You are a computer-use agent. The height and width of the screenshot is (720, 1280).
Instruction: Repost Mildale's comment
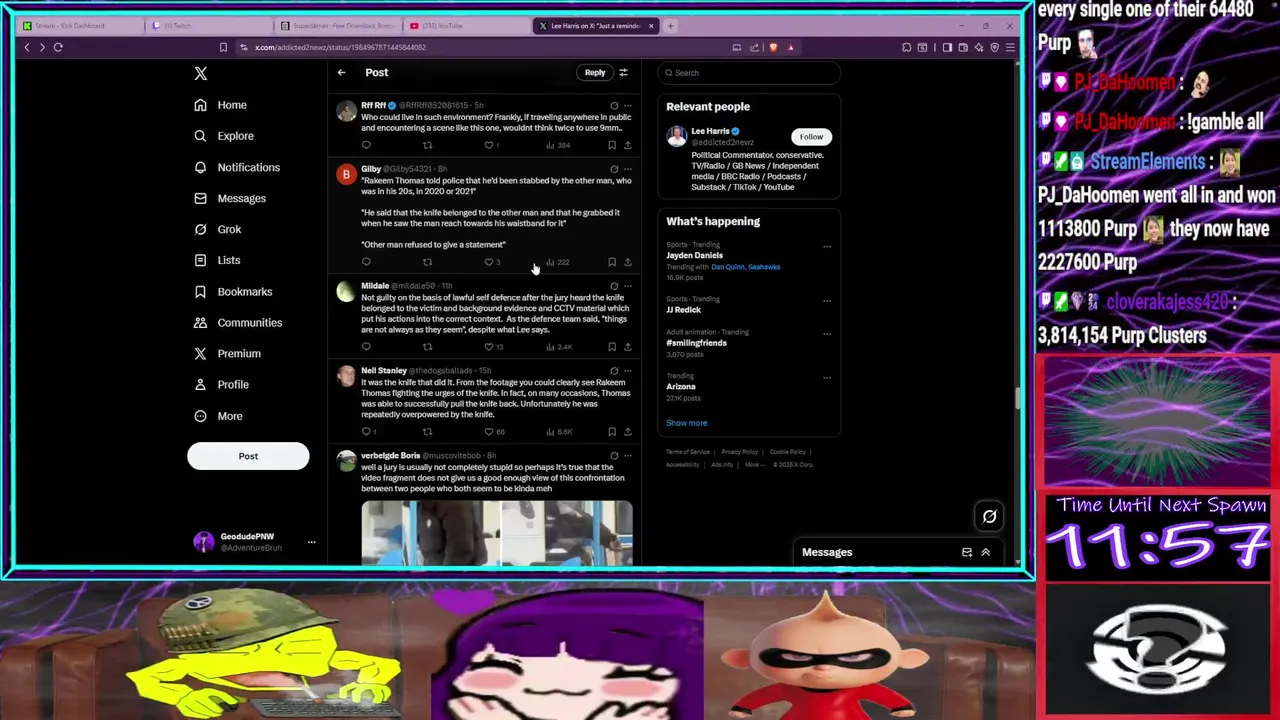[x=427, y=347]
